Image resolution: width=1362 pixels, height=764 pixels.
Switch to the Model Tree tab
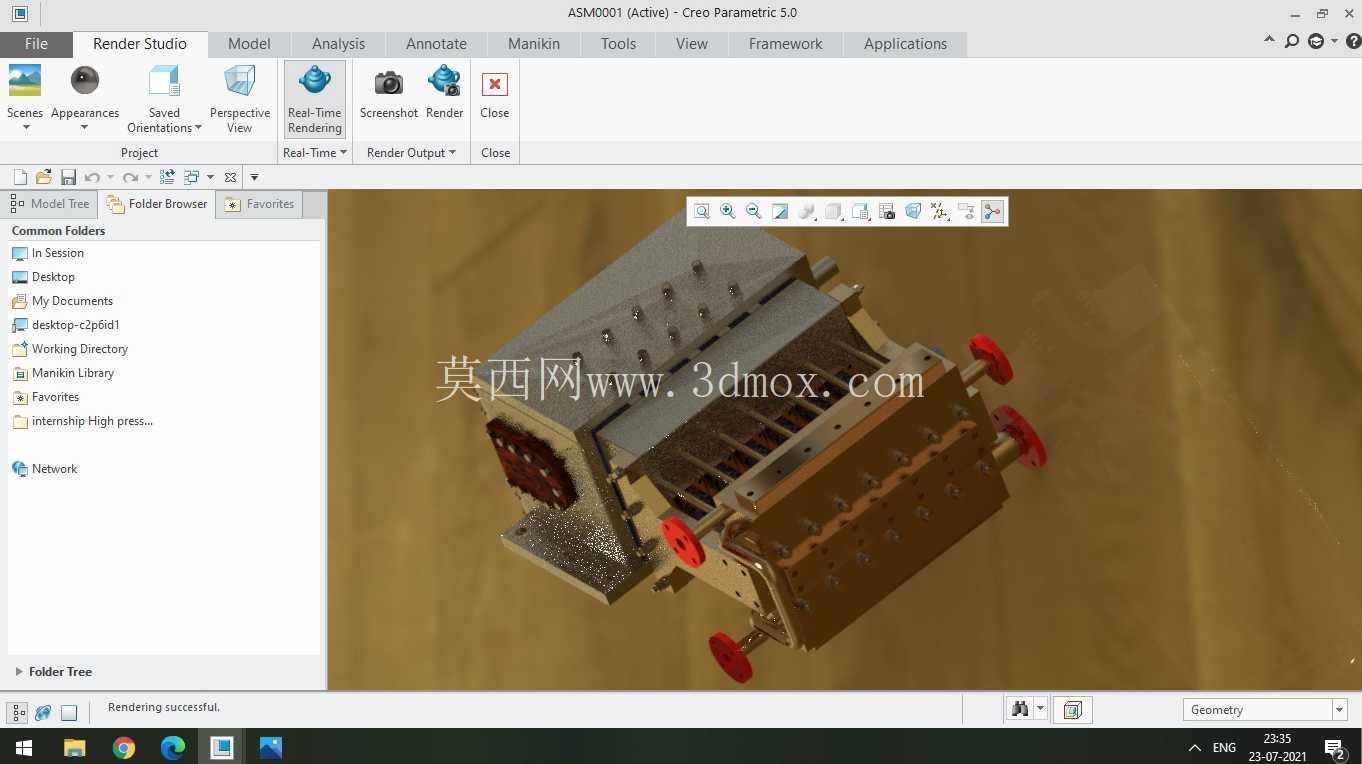click(x=50, y=204)
